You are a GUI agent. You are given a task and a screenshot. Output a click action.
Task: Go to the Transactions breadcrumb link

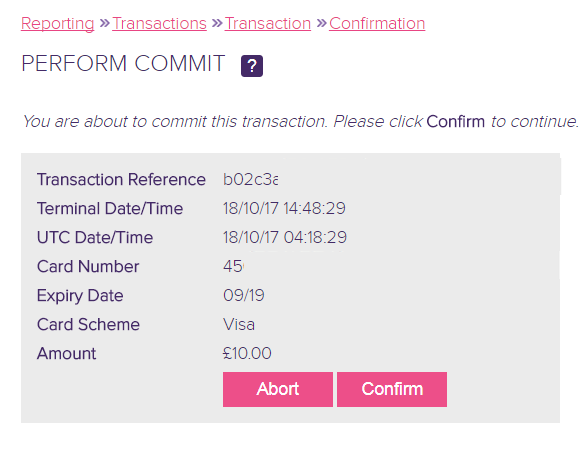159,24
